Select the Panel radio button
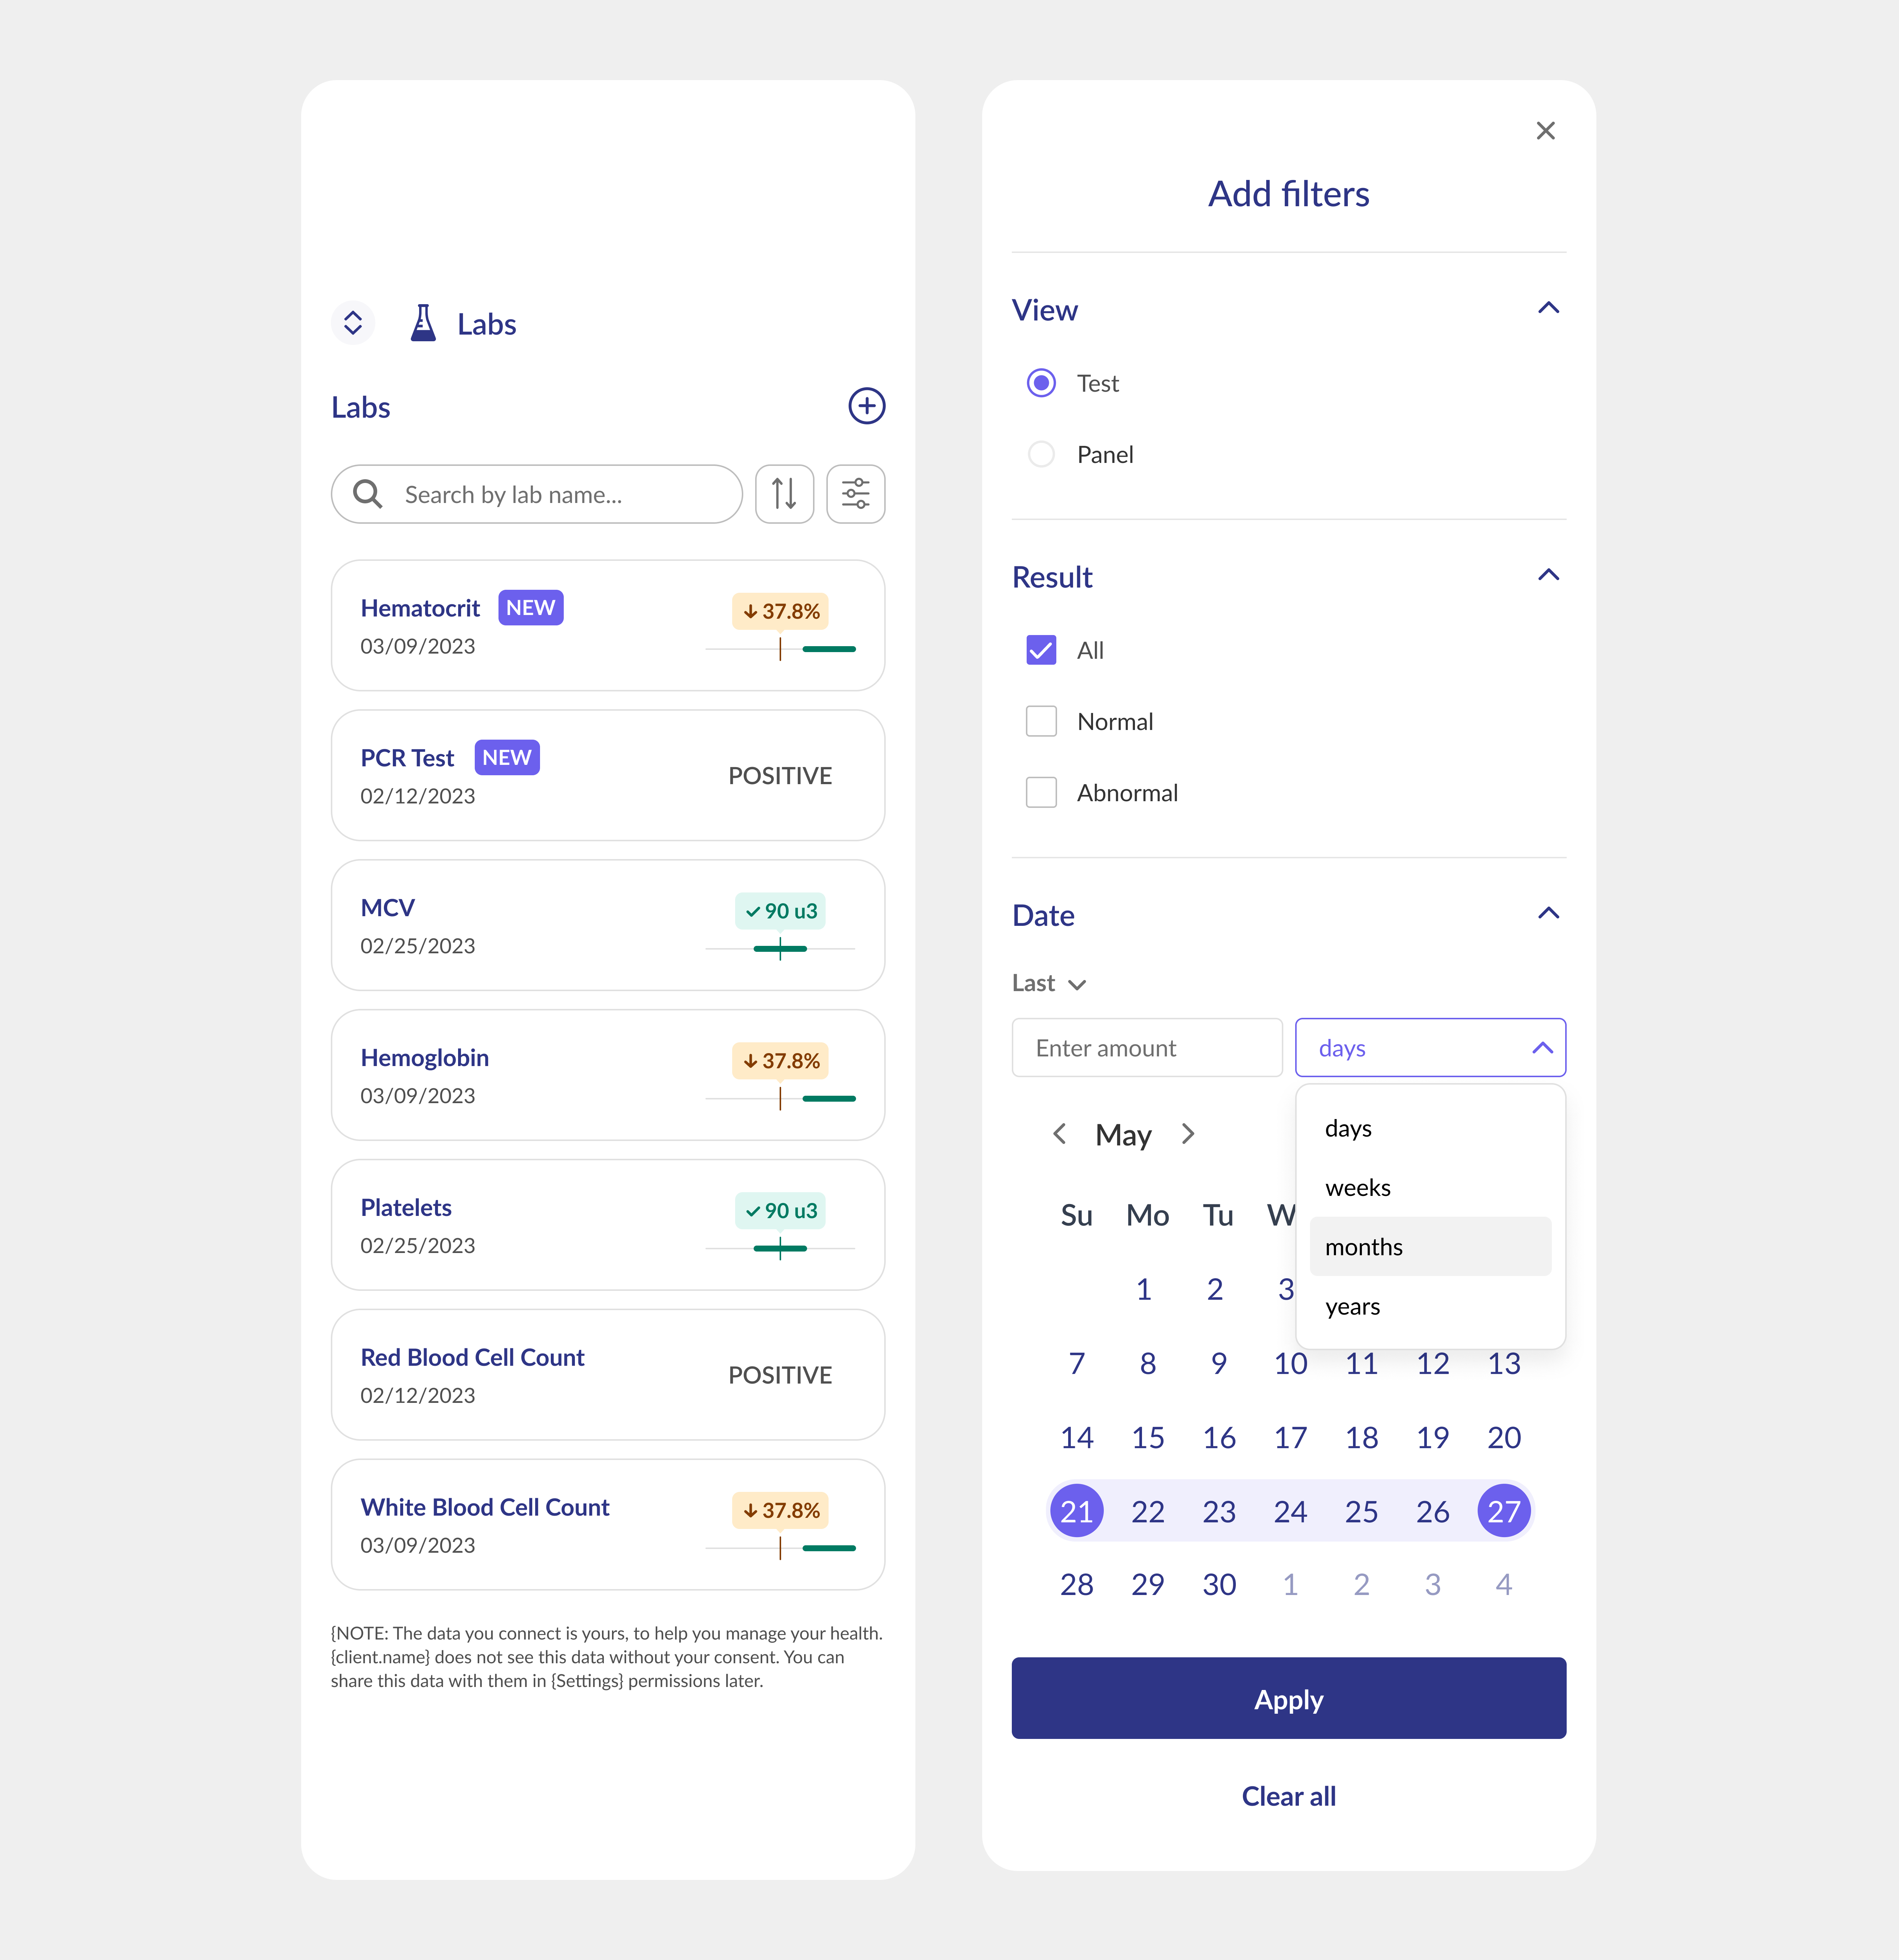 click(x=1040, y=453)
